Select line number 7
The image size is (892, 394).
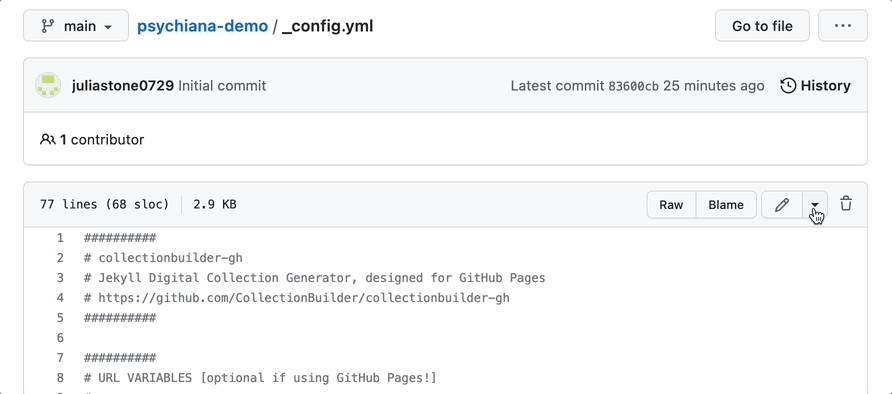point(60,358)
